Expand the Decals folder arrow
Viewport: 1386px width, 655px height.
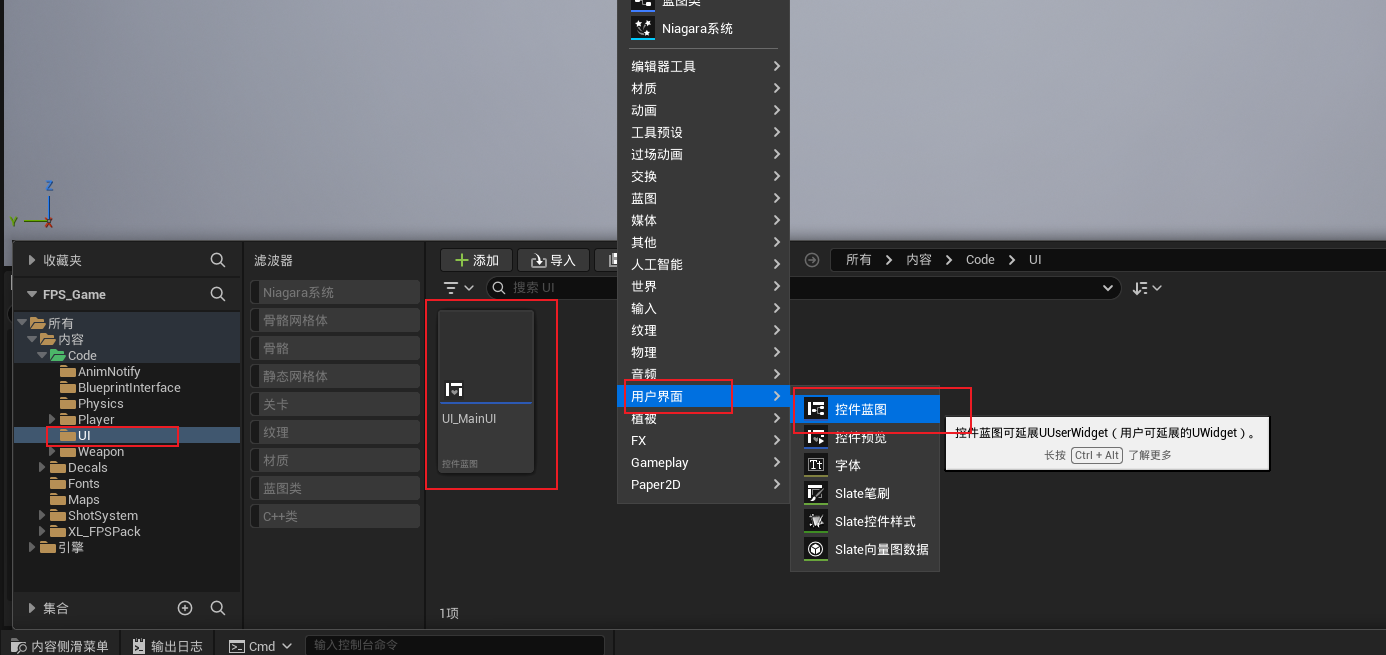click(42, 467)
